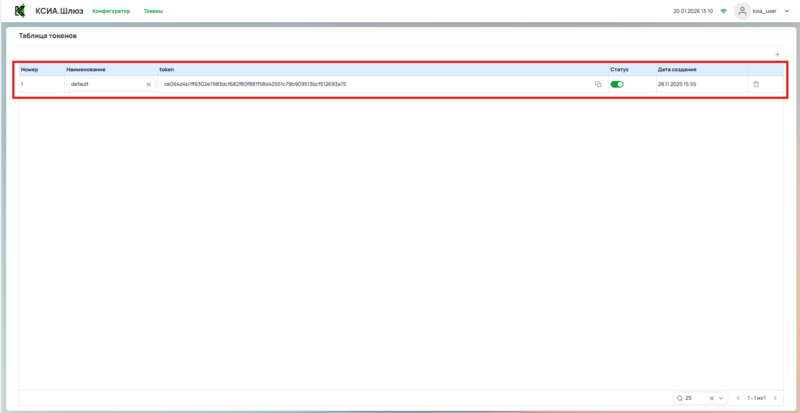800x413 pixels.
Task: Delete the default token with trash icon
Action: click(756, 84)
